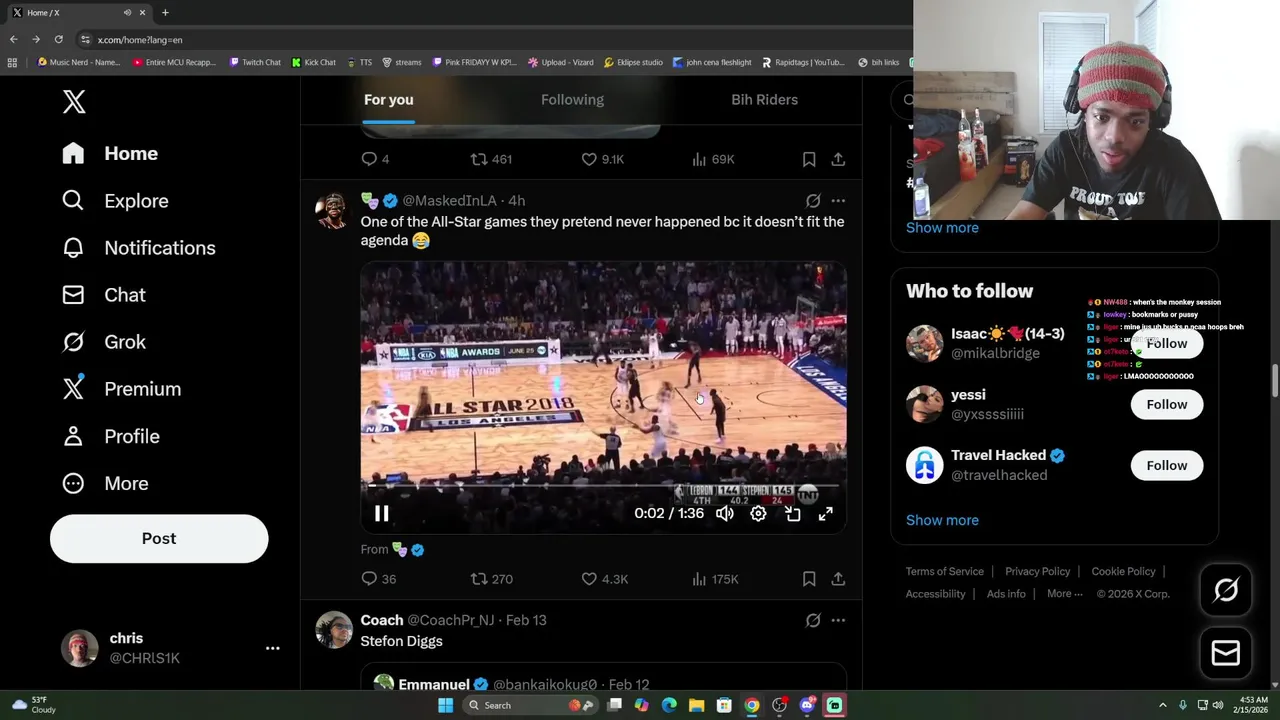Mute the video volume

(725, 514)
